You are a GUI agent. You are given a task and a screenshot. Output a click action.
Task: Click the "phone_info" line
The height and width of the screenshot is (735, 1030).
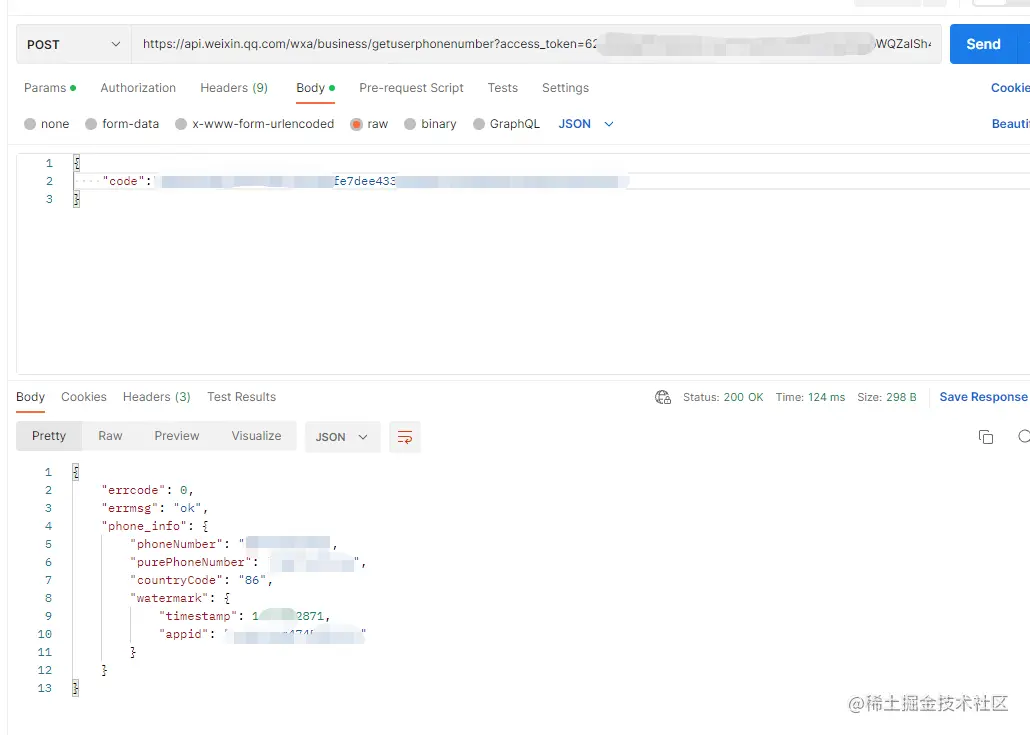point(155,526)
